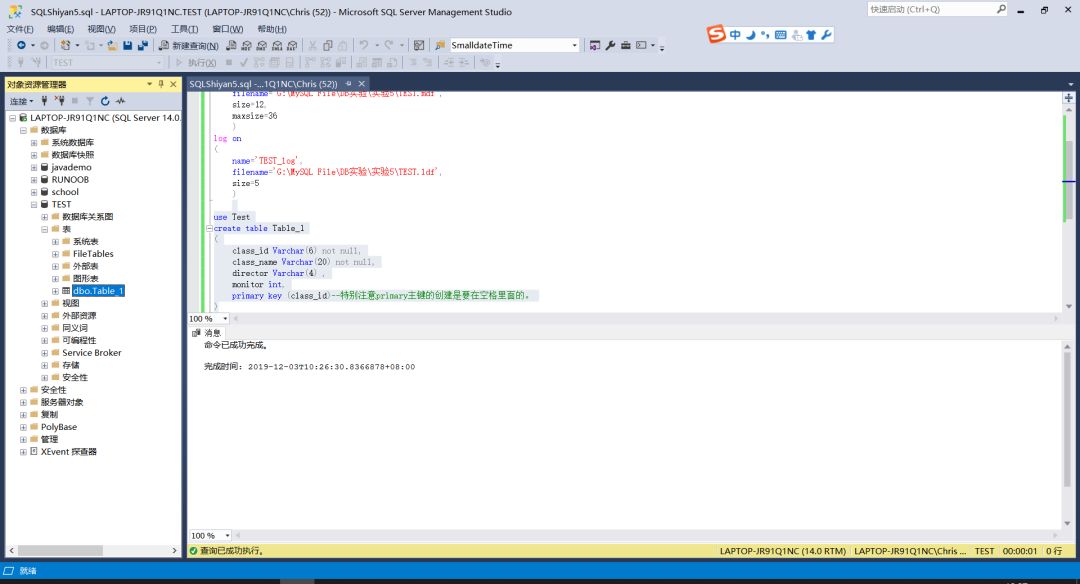Click the 新建查询(N) button
Viewport: 1080px width, 584px height.
[188, 45]
